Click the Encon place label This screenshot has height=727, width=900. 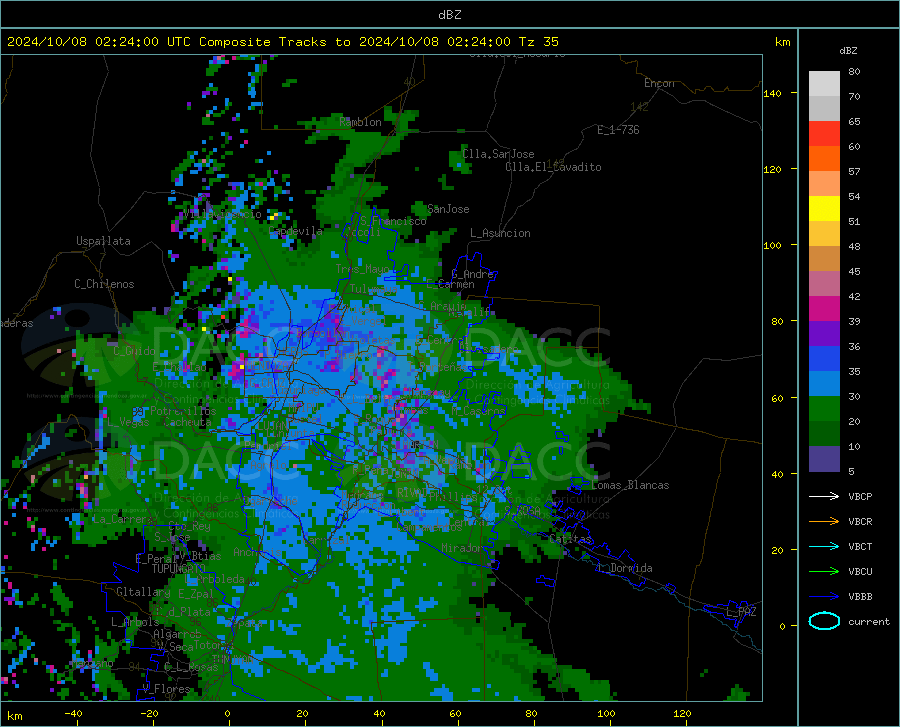pyautogui.click(x=659, y=83)
